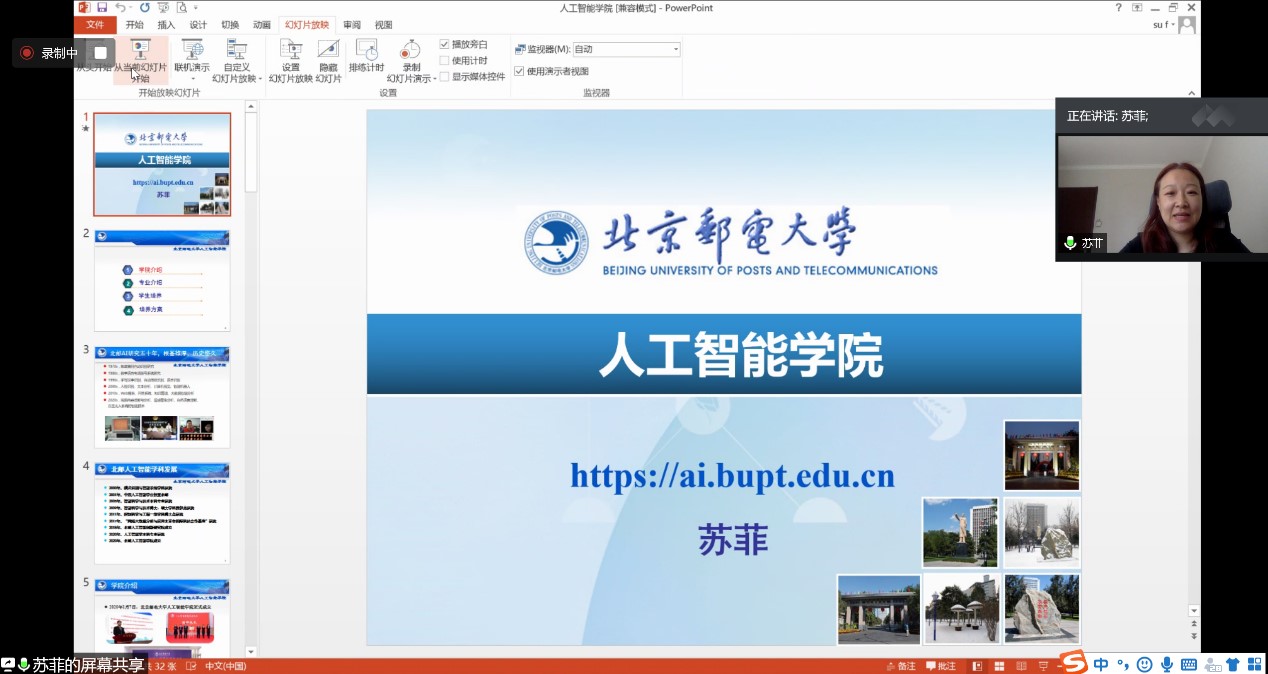Switch to 视图 View tab
The width and height of the screenshot is (1268, 674).
384,25
